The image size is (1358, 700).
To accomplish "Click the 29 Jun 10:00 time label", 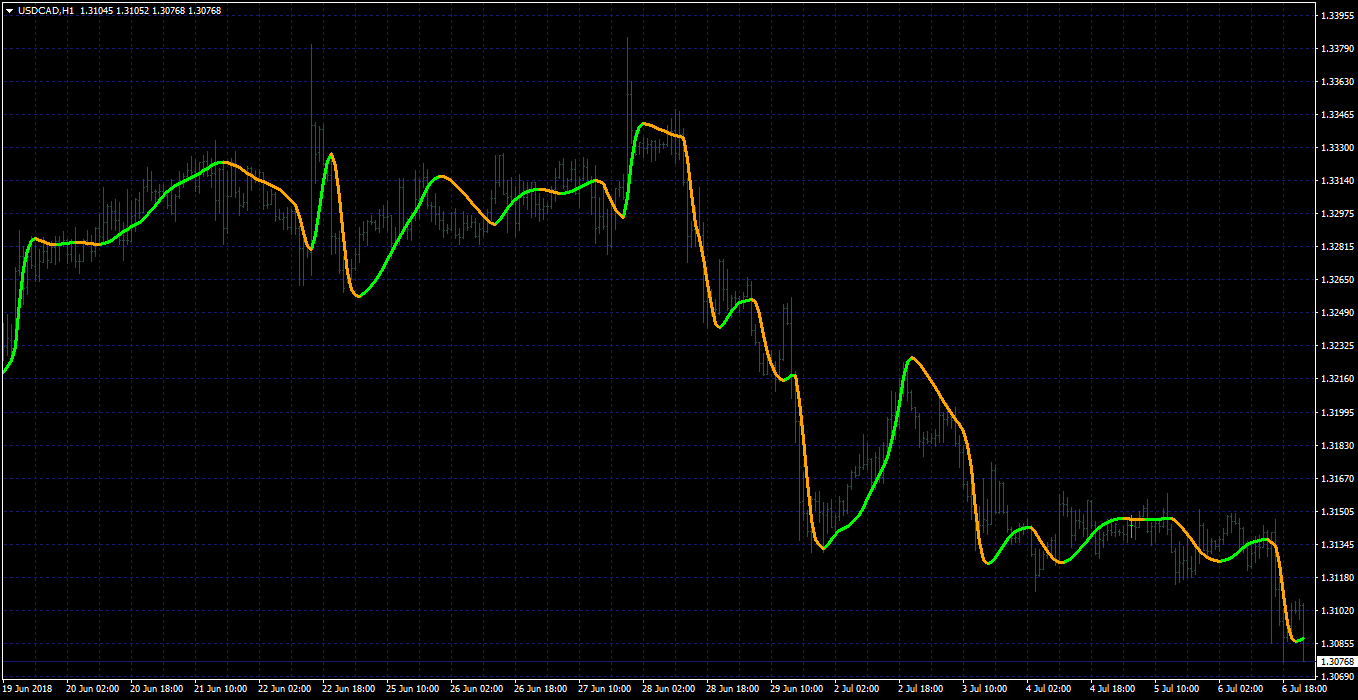I will click(796, 689).
